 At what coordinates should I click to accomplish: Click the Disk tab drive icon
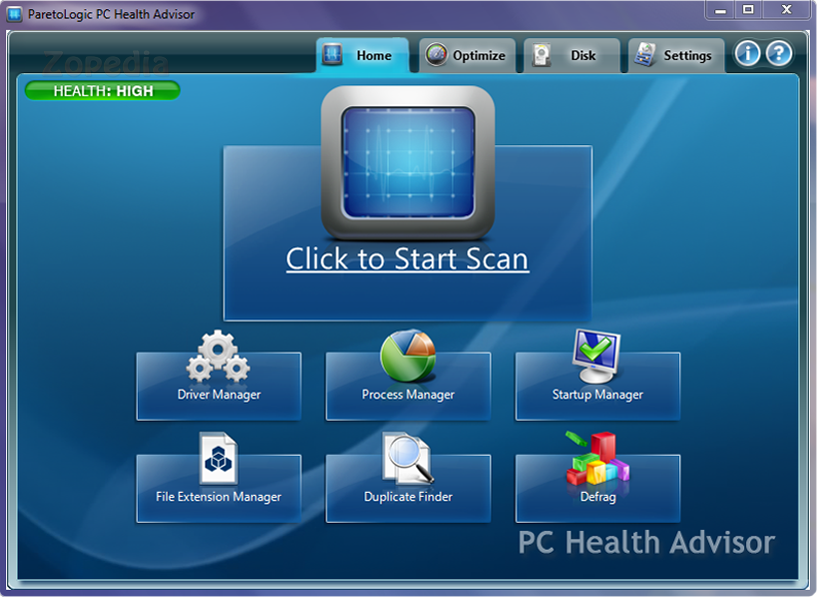[x=542, y=55]
